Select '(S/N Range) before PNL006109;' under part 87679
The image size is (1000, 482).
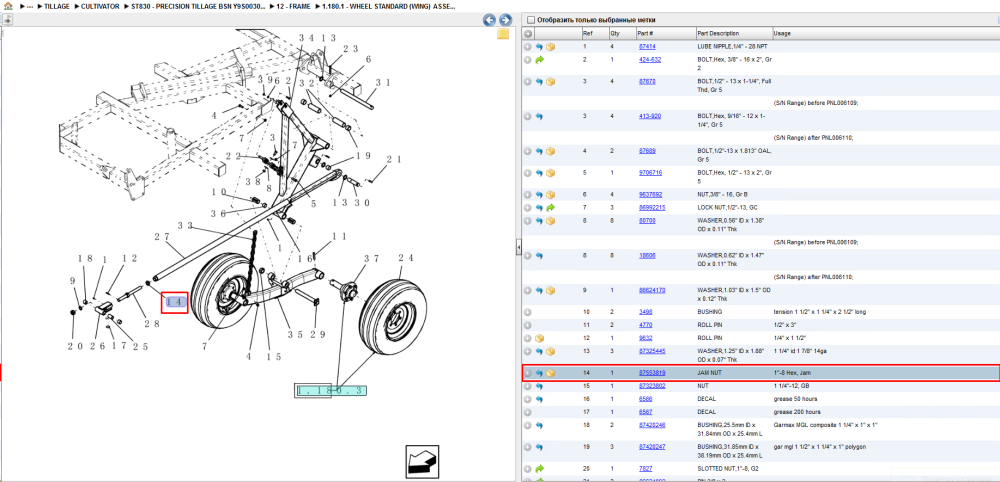[816, 102]
